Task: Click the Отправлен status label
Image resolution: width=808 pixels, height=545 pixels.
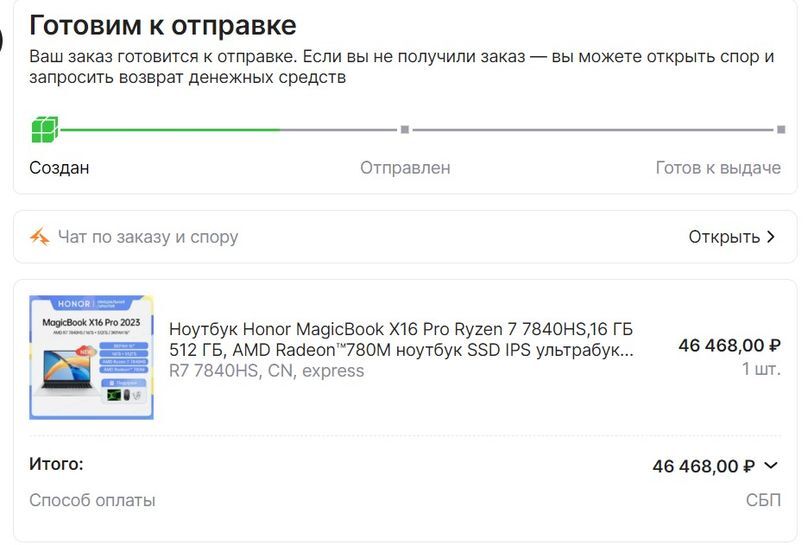Action: click(405, 168)
